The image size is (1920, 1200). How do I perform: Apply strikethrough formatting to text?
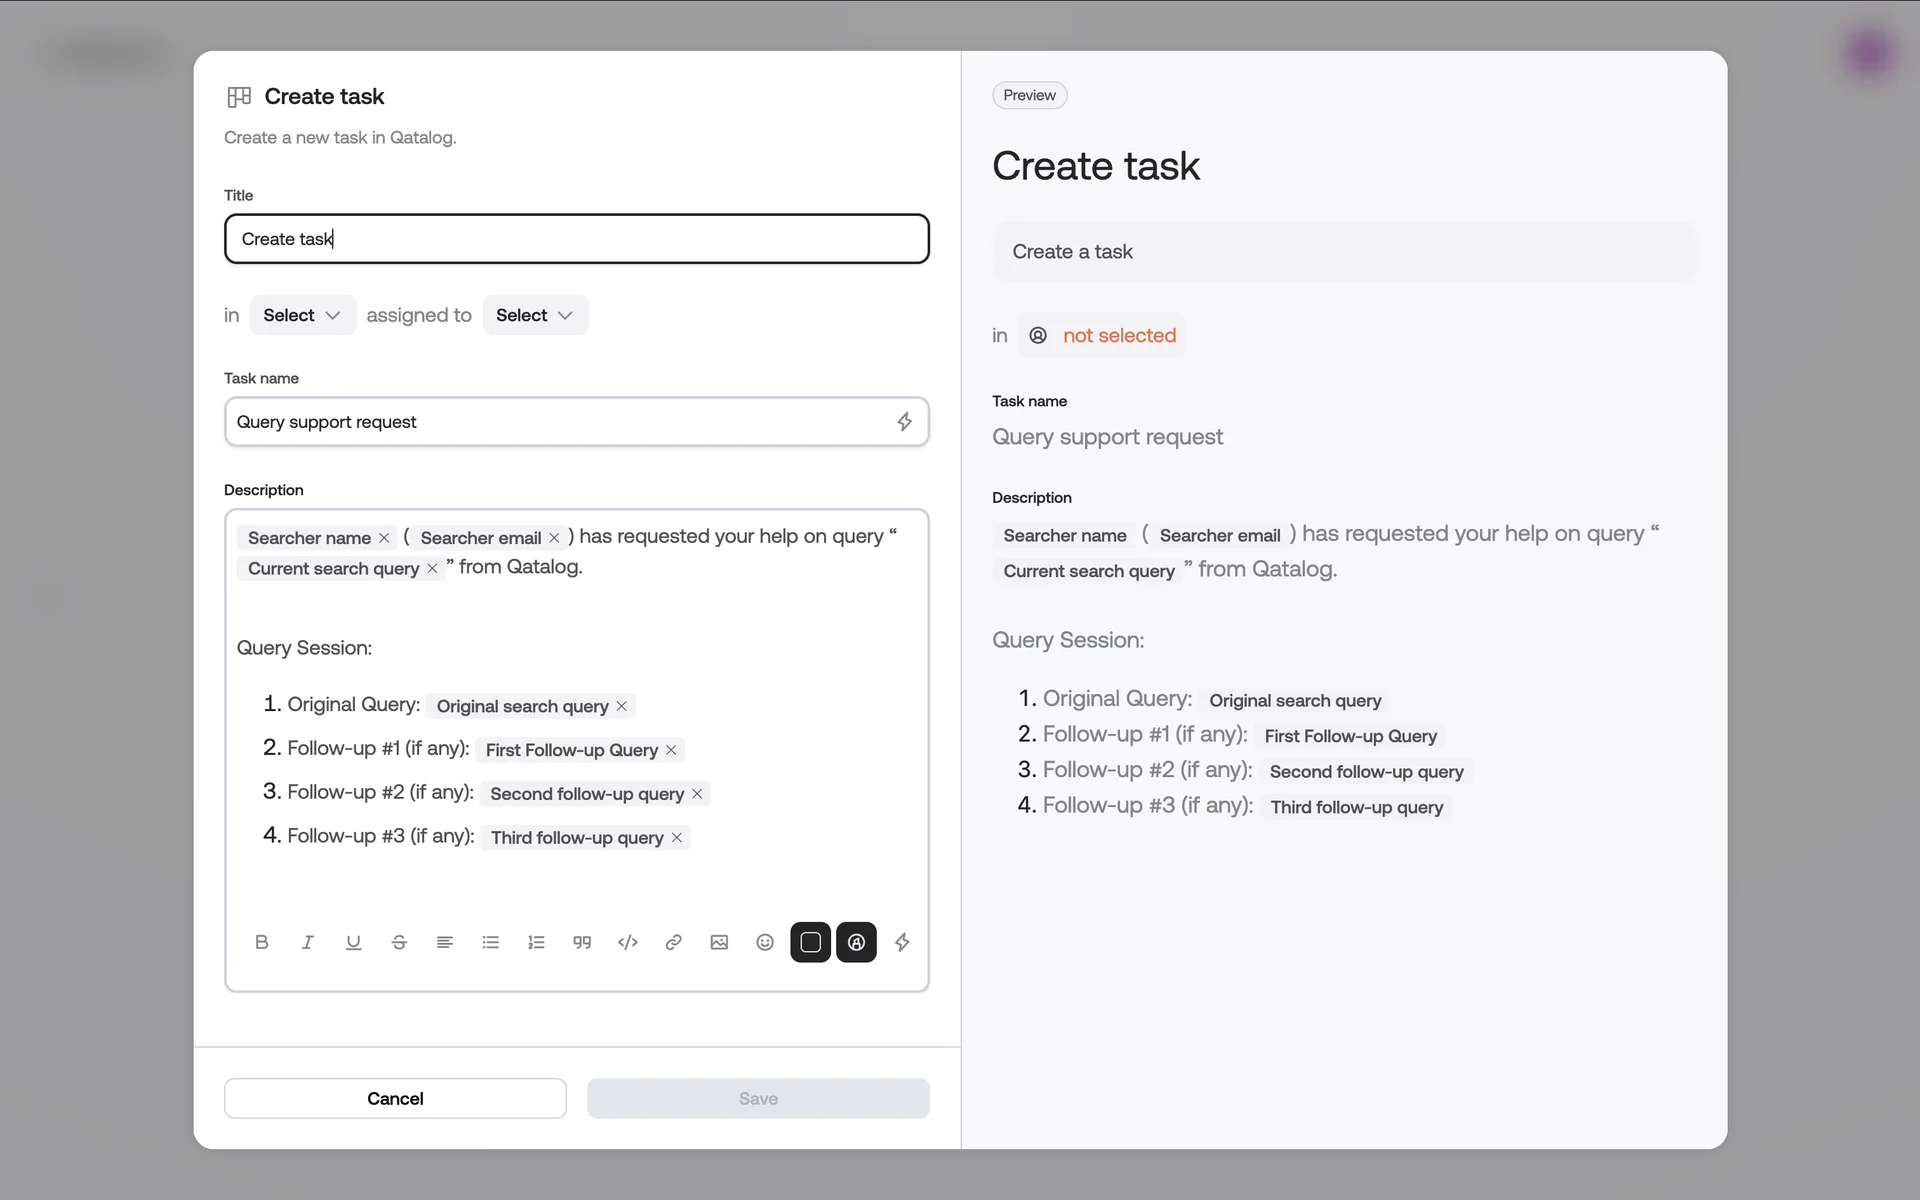(399, 942)
